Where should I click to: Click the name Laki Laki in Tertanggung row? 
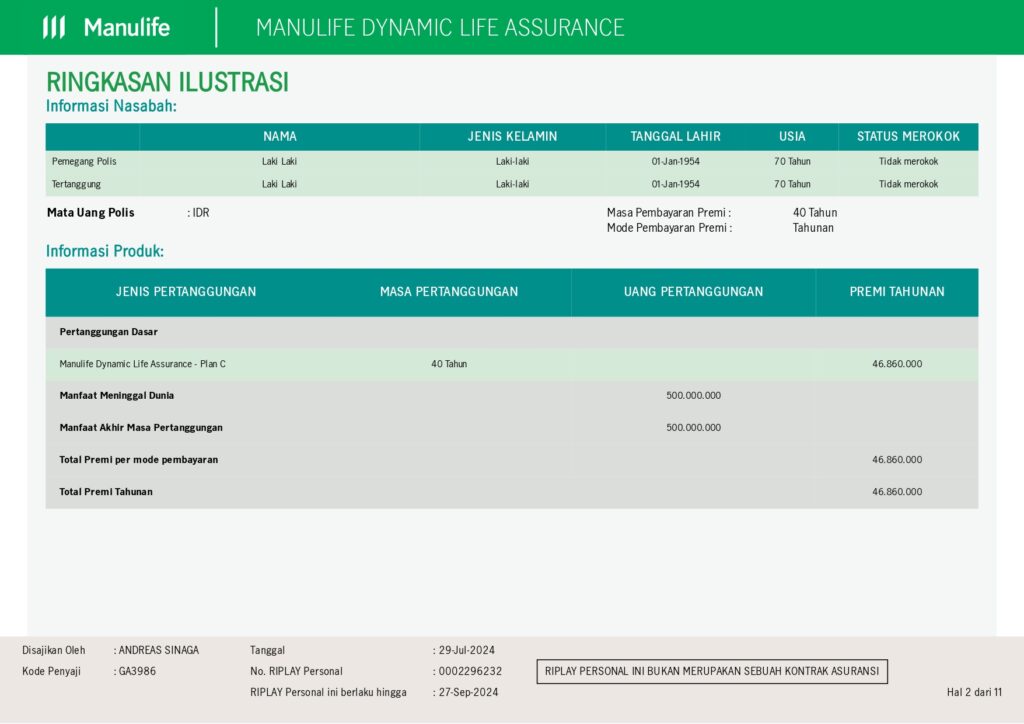coord(280,184)
